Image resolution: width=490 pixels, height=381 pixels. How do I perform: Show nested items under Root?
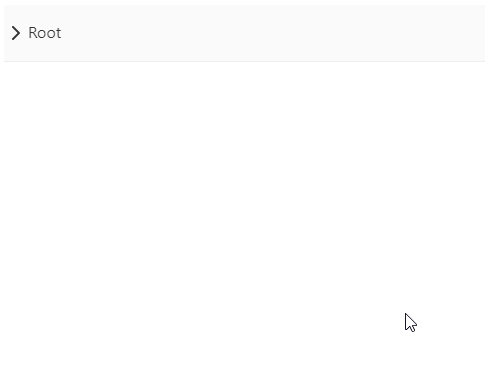[16, 33]
